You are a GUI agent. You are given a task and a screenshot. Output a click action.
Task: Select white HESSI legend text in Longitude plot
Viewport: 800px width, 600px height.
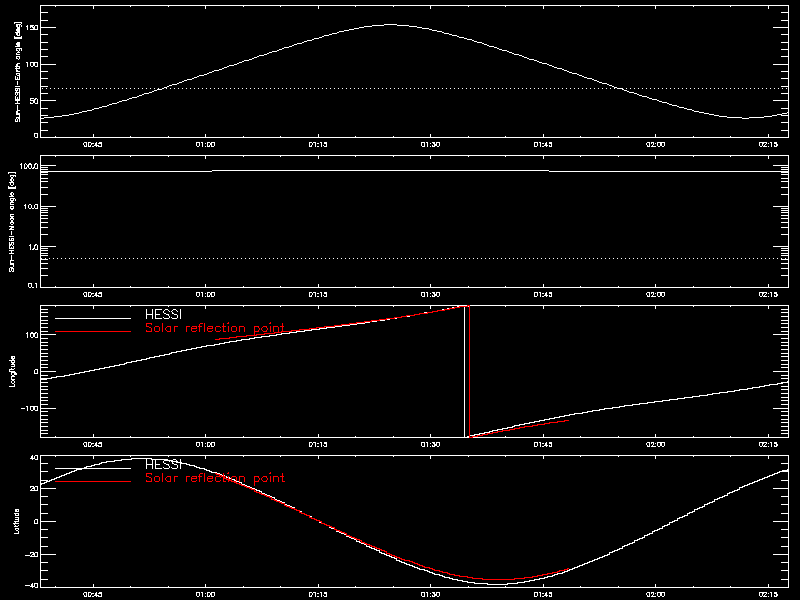click(x=163, y=315)
